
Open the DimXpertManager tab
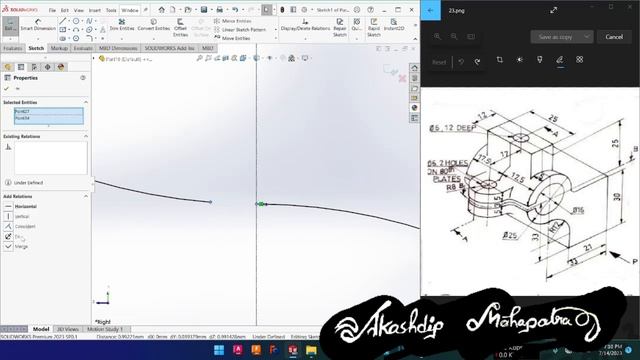coord(47,67)
